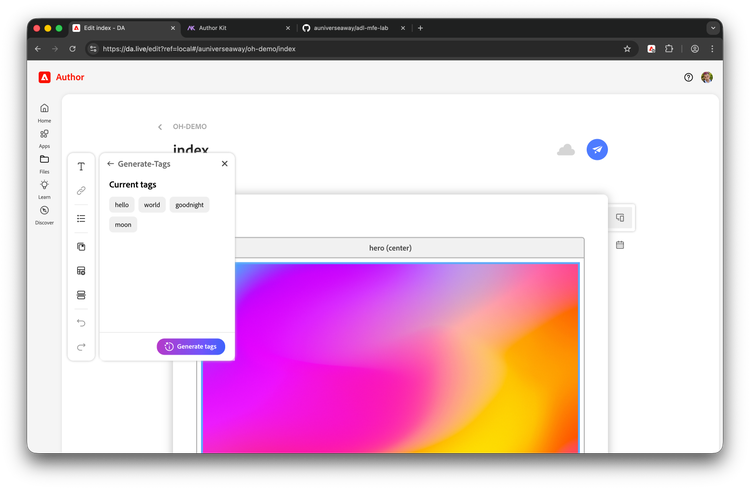
Task: Click the list icon in the editor toolbar
Action: coord(81,218)
